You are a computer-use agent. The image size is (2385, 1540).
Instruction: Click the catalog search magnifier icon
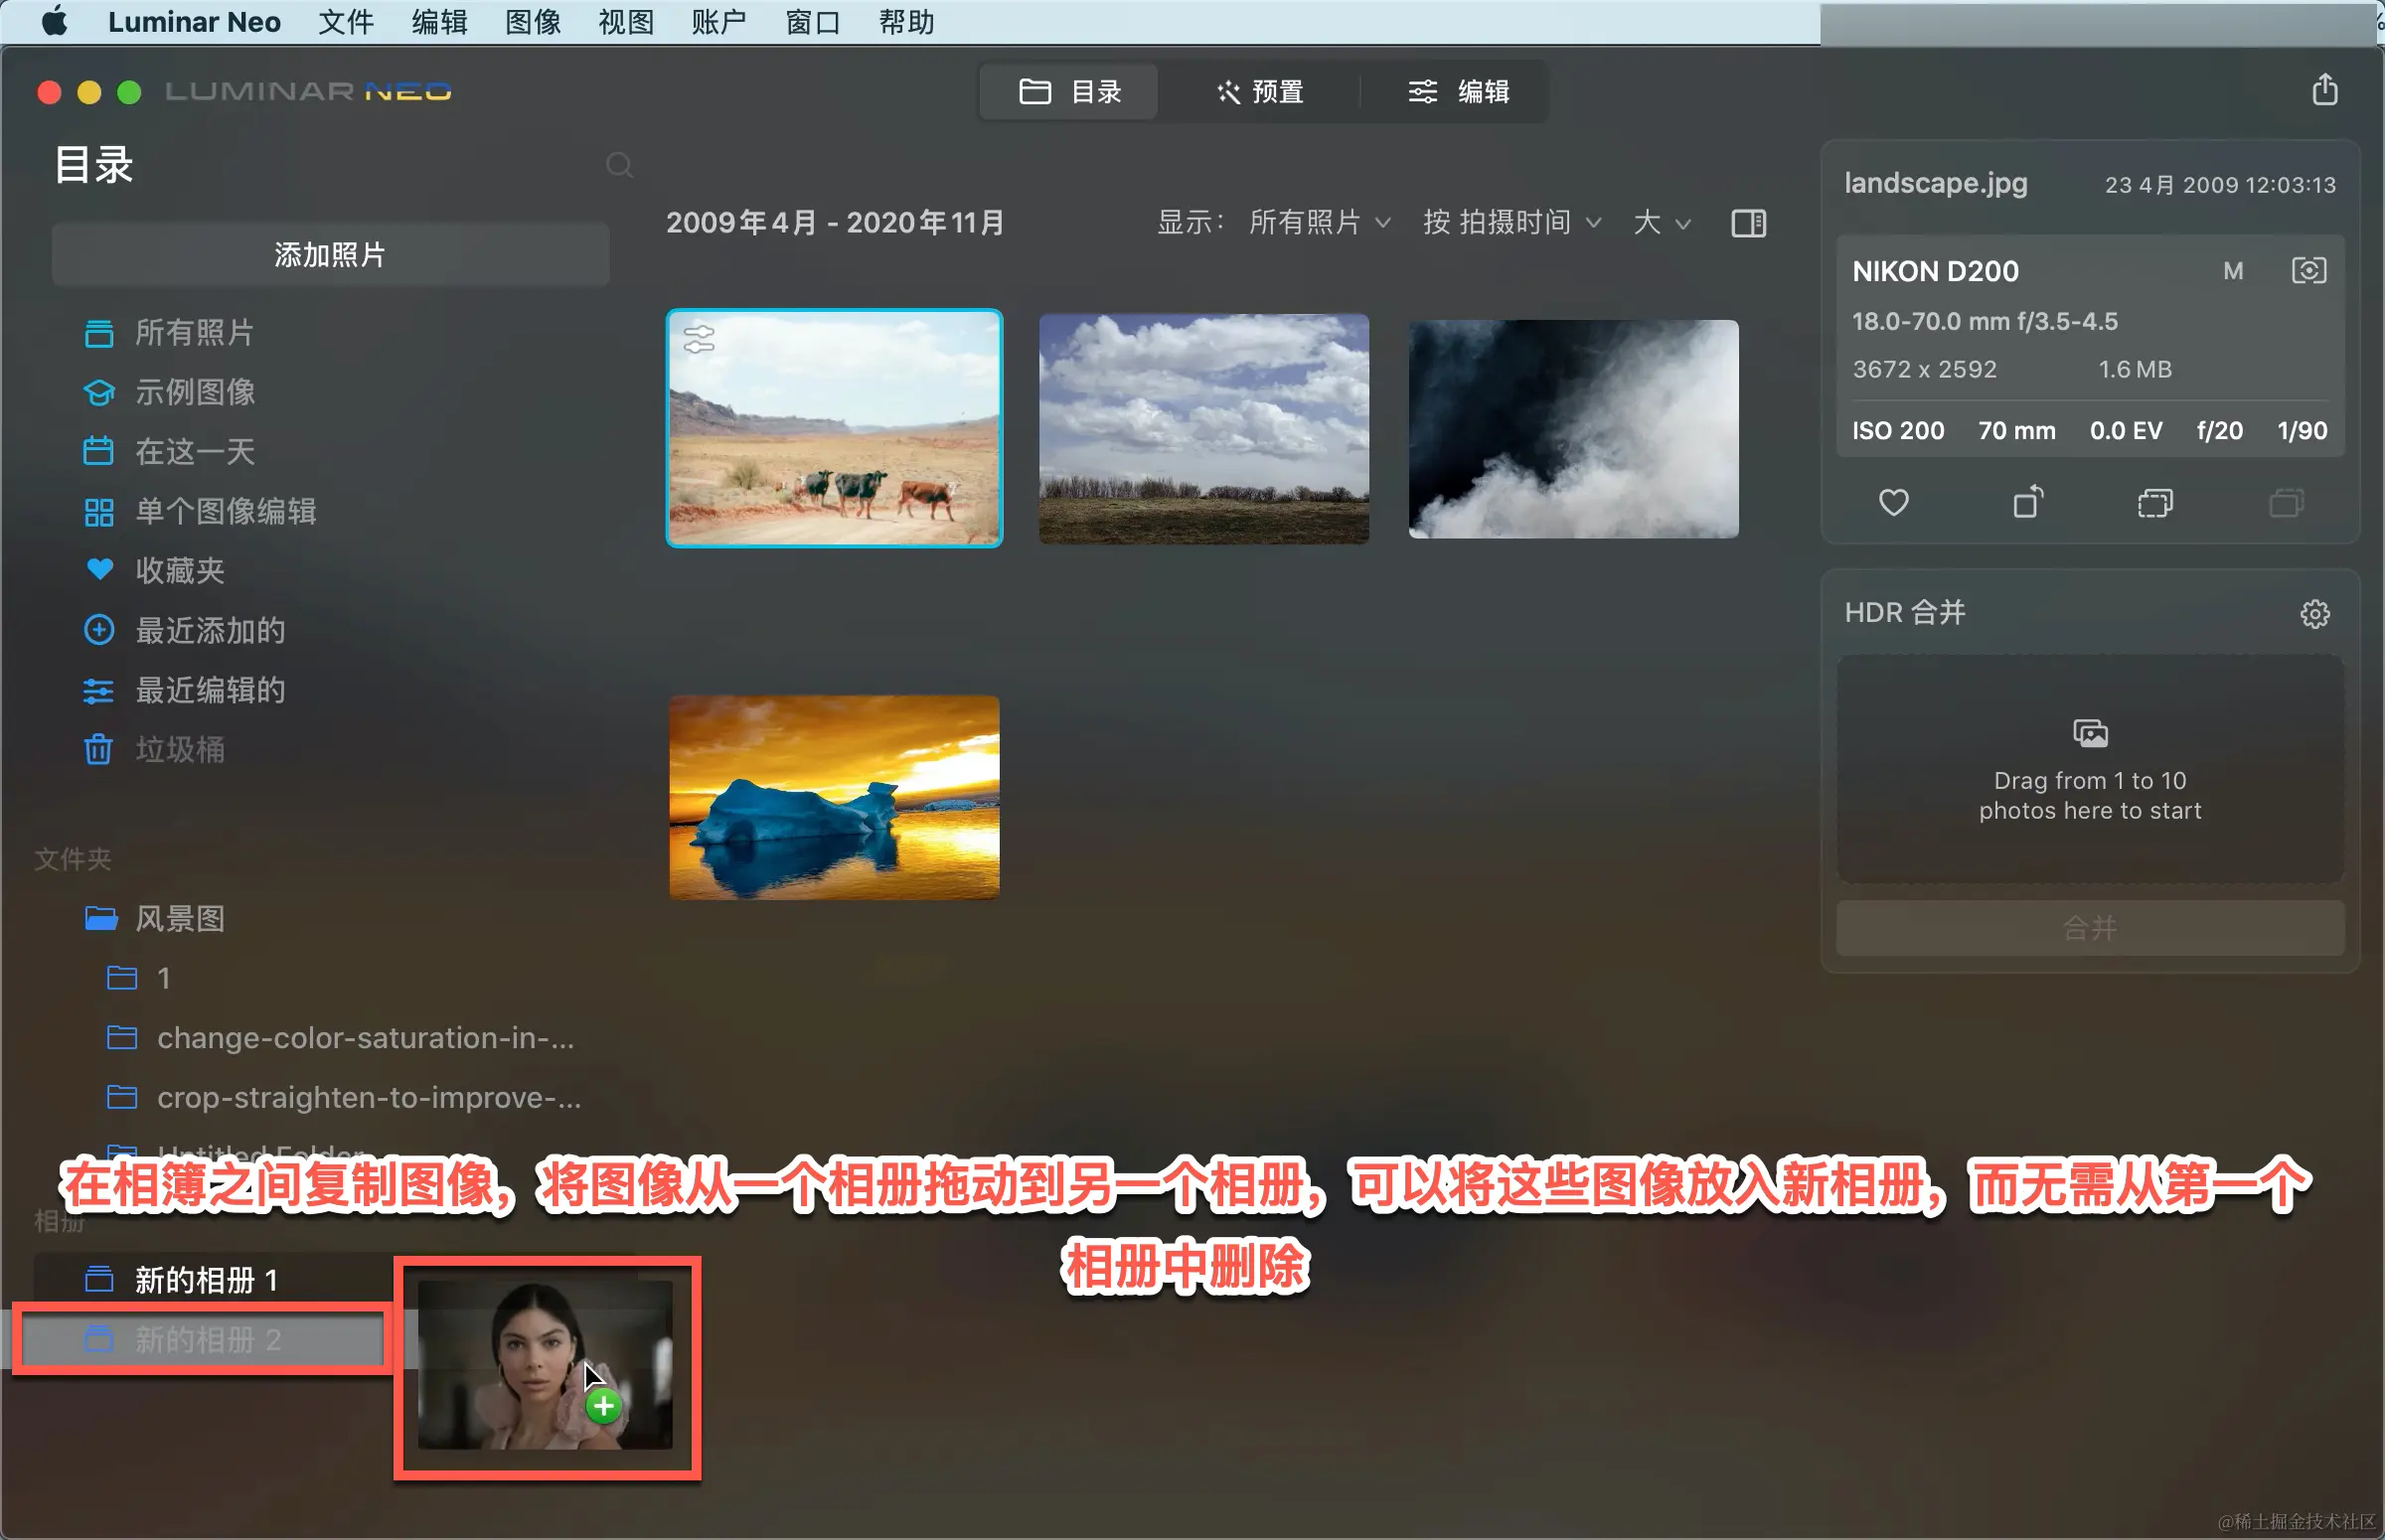tap(619, 165)
